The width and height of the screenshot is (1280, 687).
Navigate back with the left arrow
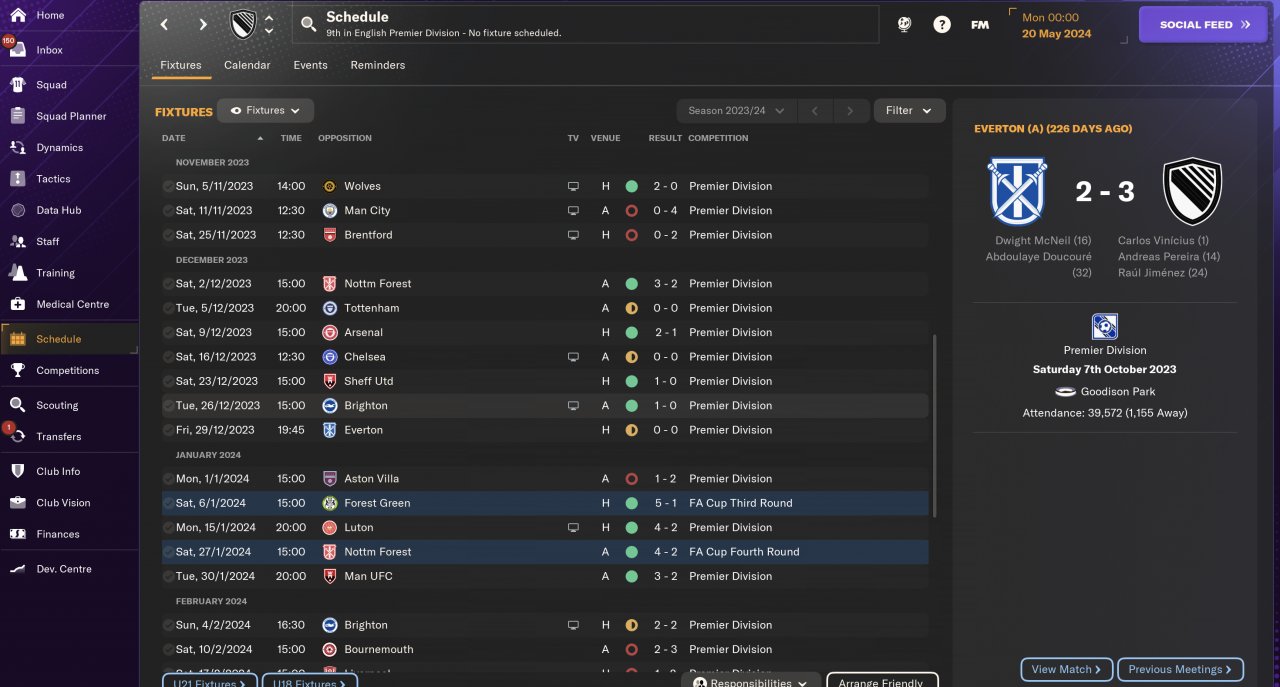pos(165,25)
